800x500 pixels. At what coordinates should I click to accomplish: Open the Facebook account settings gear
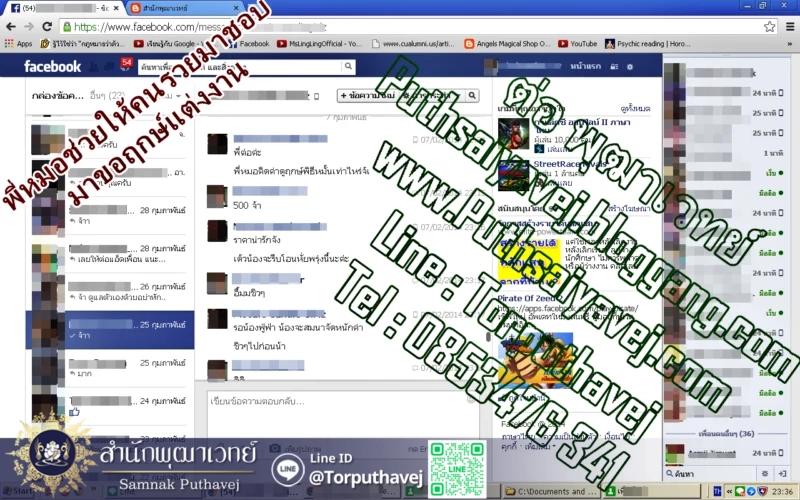click(x=630, y=66)
